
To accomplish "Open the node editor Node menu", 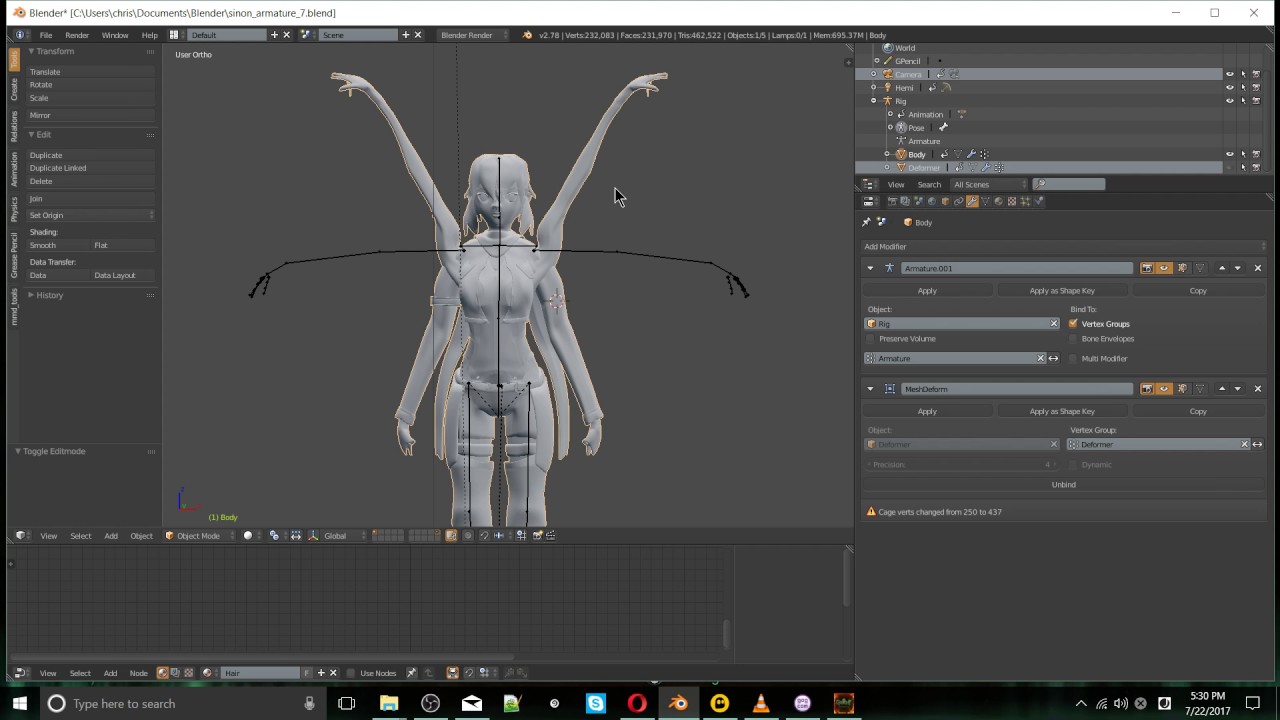I will (x=138, y=673).
